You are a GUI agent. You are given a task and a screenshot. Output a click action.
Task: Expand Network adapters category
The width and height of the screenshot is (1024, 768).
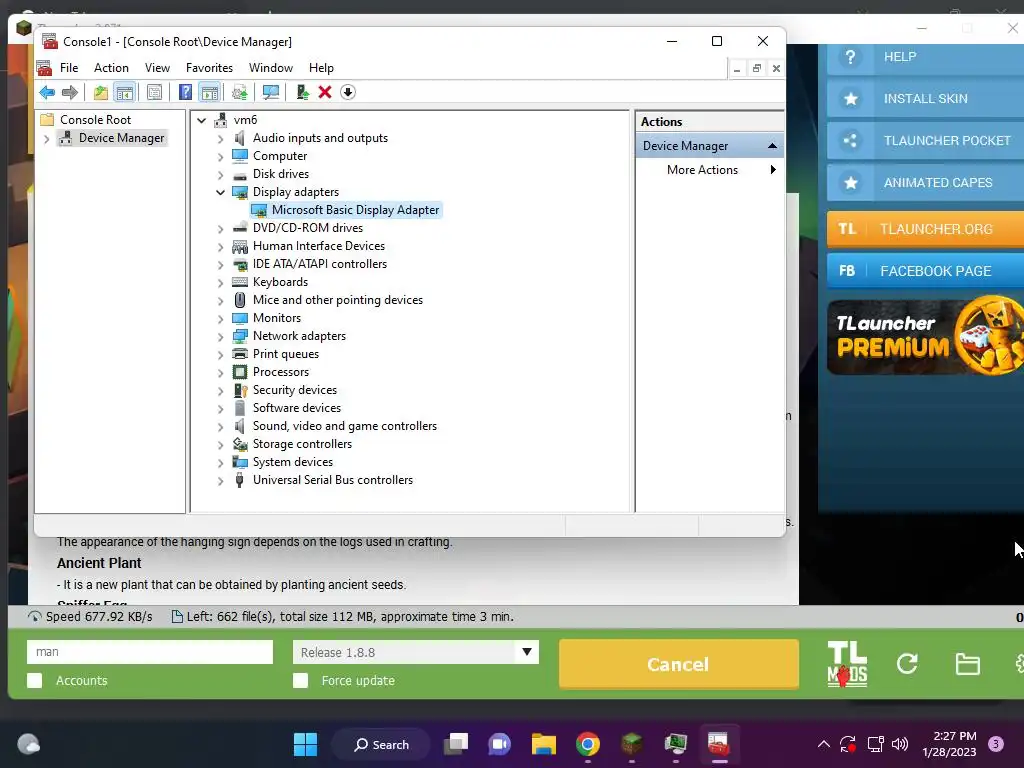point(220,336)
